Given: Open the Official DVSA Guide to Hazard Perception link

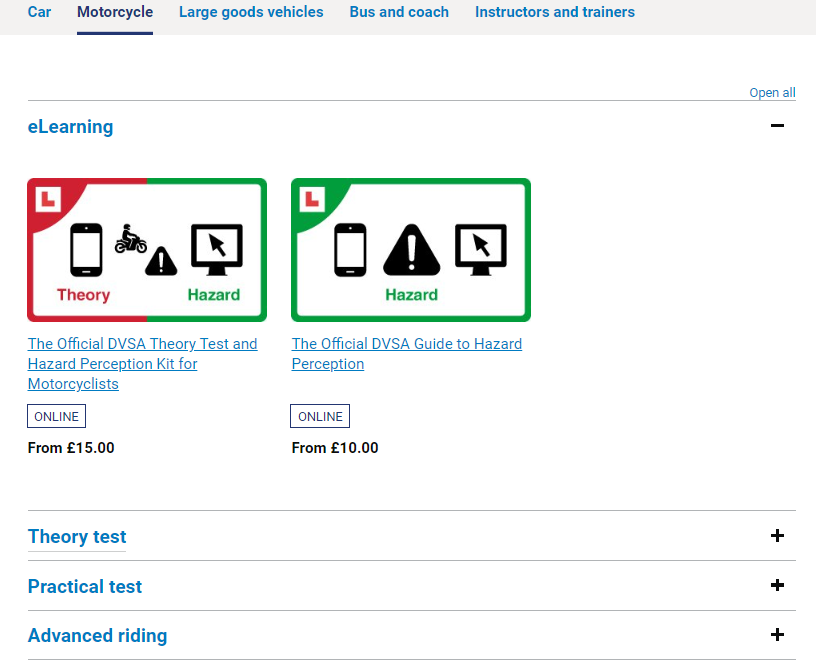Looking at the screenshot, I should 406,354.
